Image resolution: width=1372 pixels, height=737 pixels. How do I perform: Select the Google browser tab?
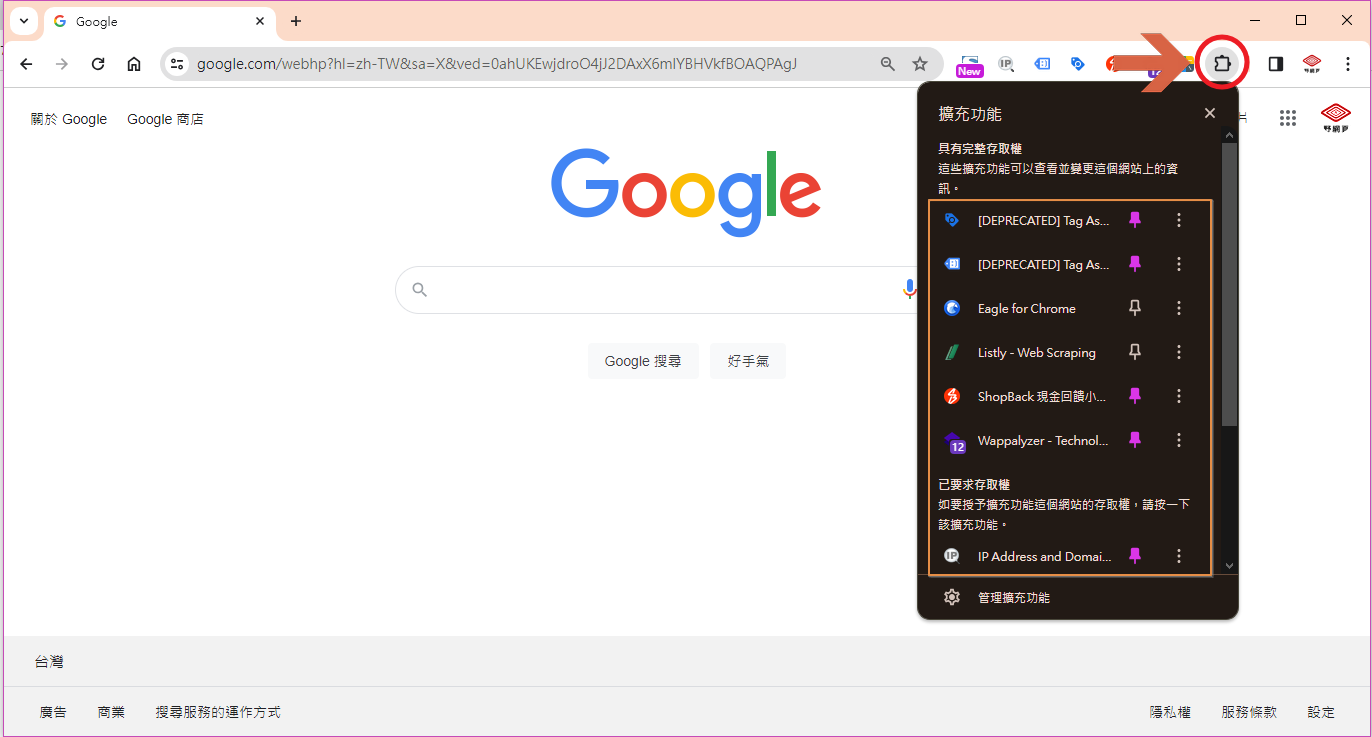point(159,21)
